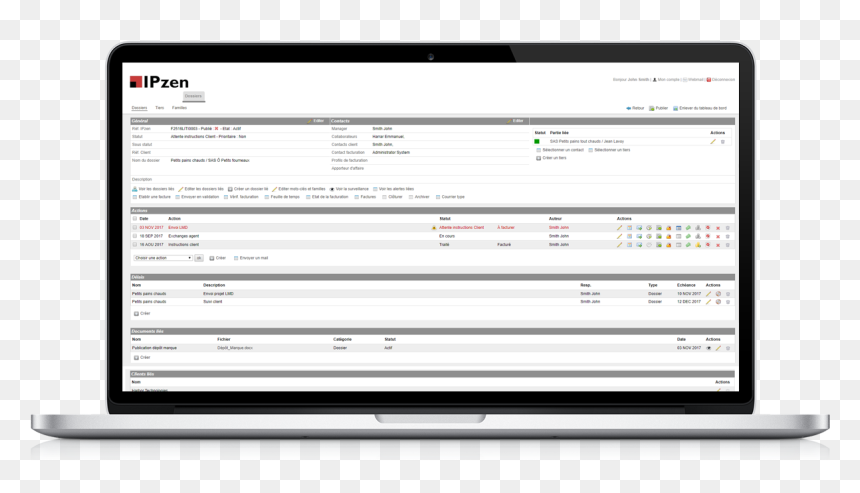
Task: Click Vérif. facturation
Action: coord(241,197)
